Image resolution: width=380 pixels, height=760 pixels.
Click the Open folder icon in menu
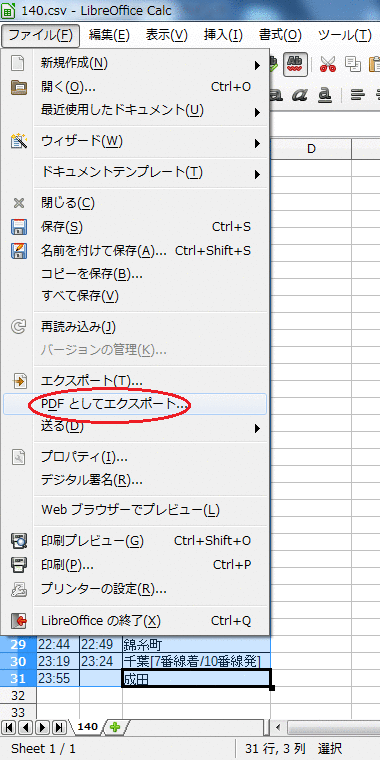(18, 87)
